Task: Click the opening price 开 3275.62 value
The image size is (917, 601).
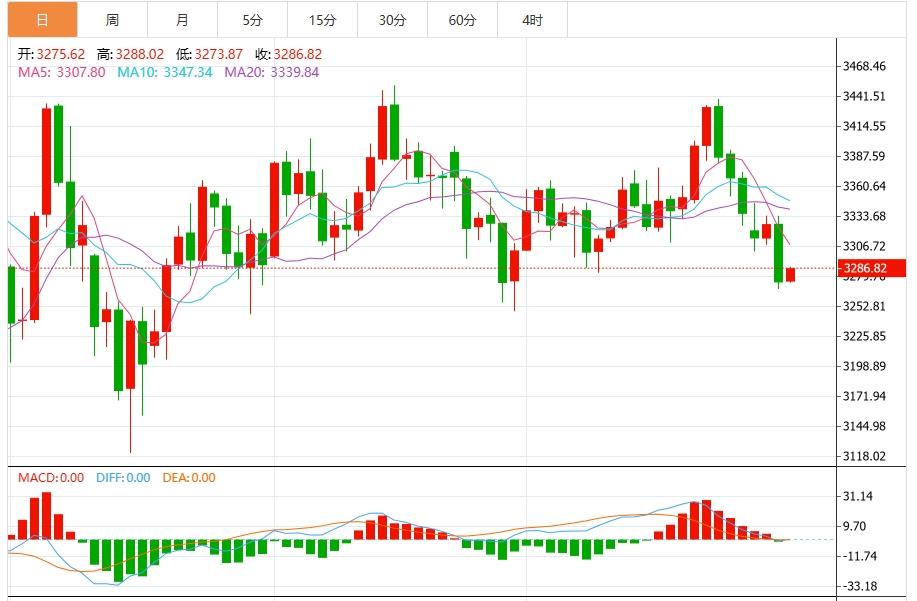Action: [53, 55]
